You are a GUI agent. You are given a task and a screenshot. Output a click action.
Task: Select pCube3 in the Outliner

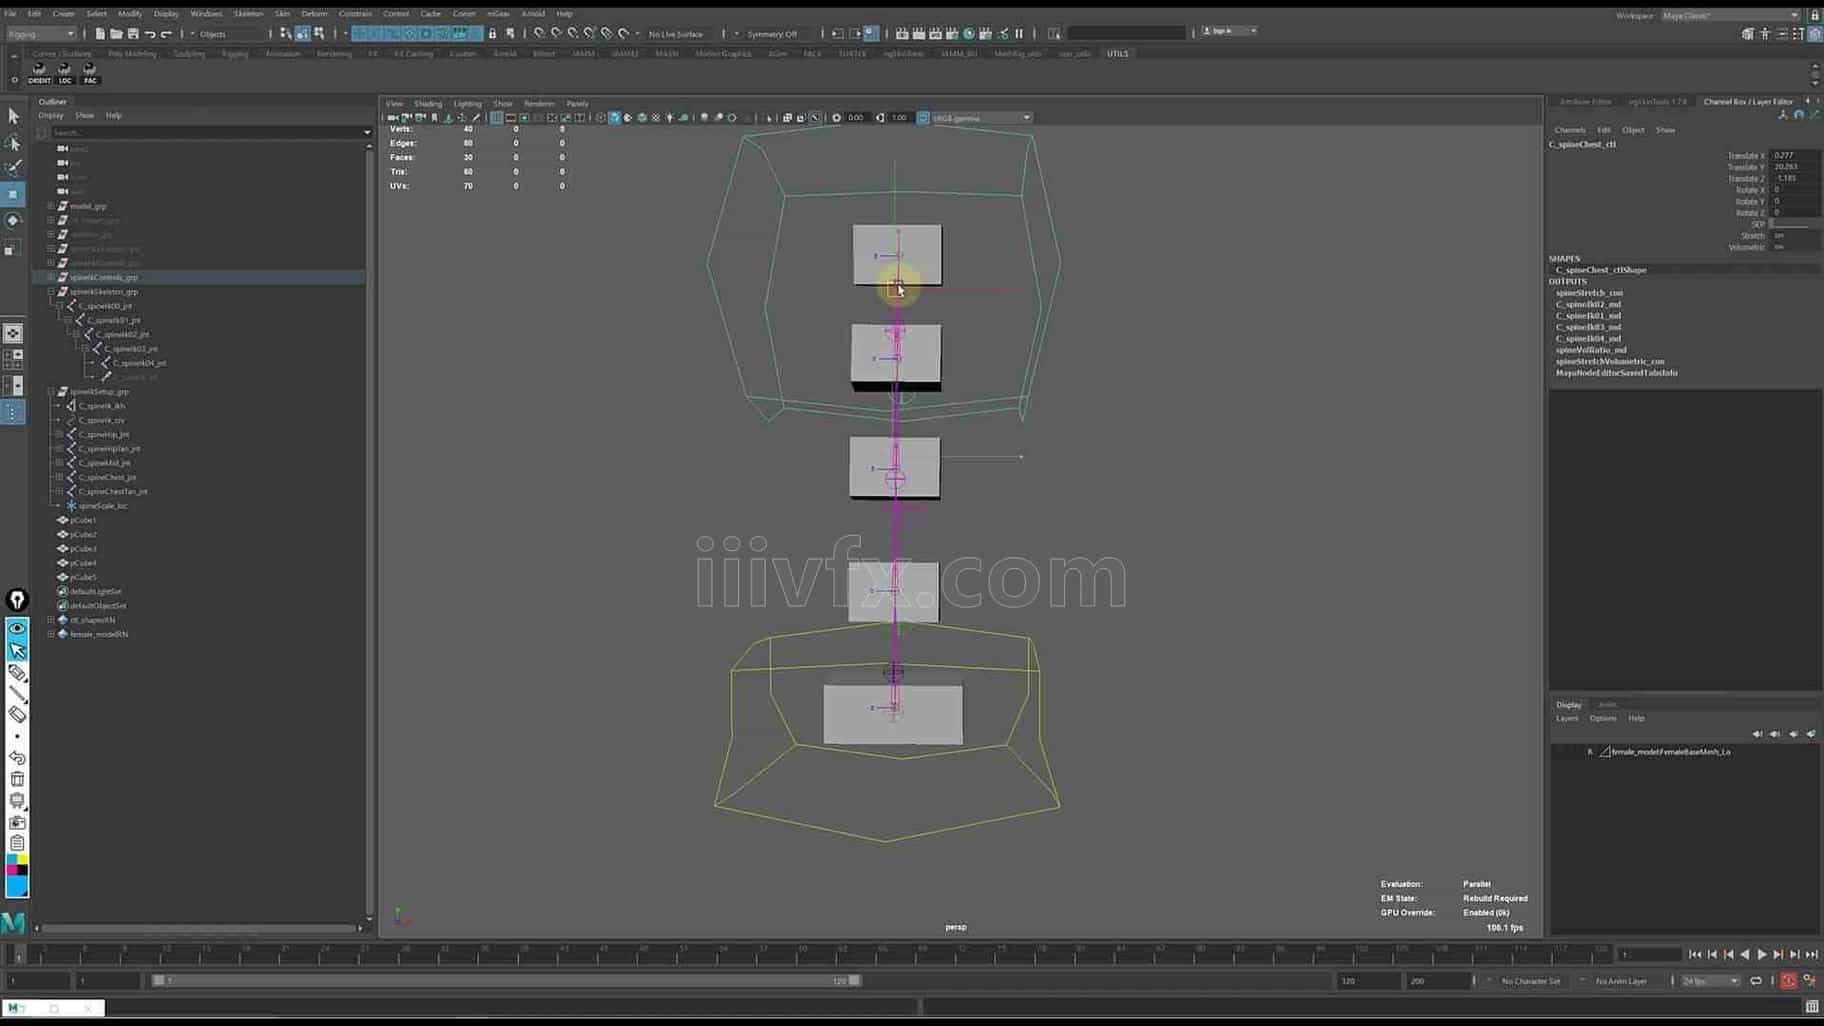pos(83,549)
